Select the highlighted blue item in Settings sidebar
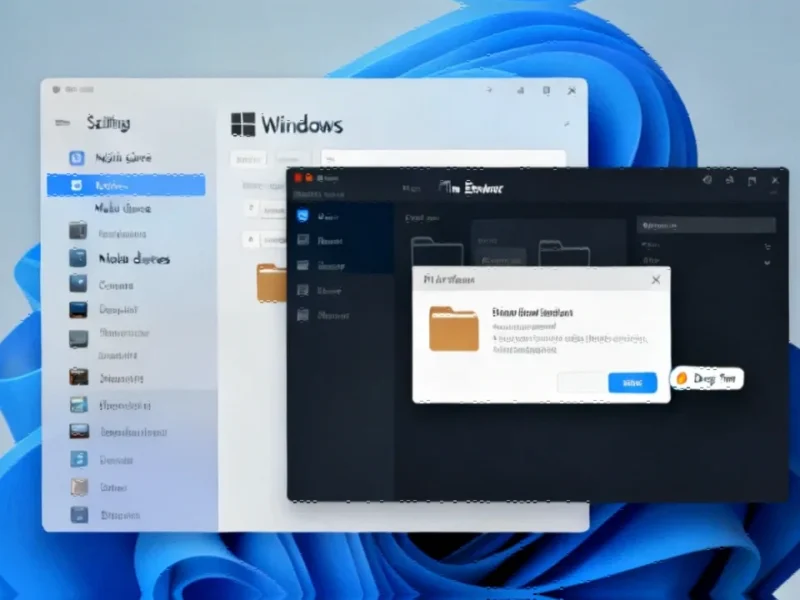The image size is (800, 600). point(125,185)
